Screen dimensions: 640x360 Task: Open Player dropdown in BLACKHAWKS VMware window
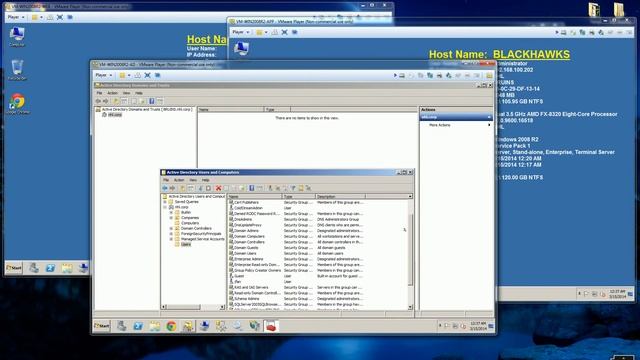241,32
